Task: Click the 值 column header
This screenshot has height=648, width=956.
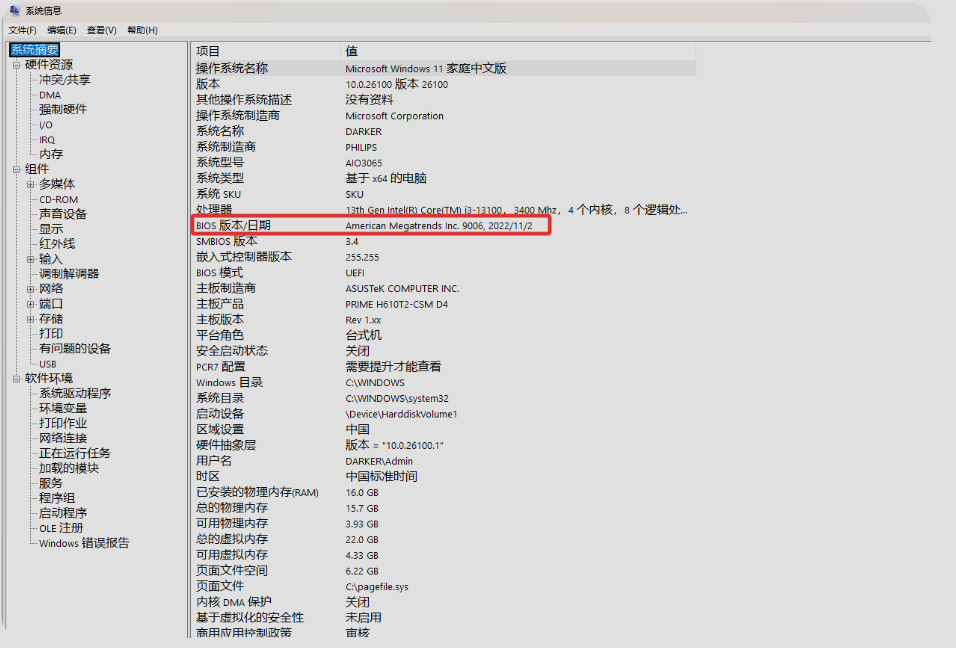Action: click(351, 51)
